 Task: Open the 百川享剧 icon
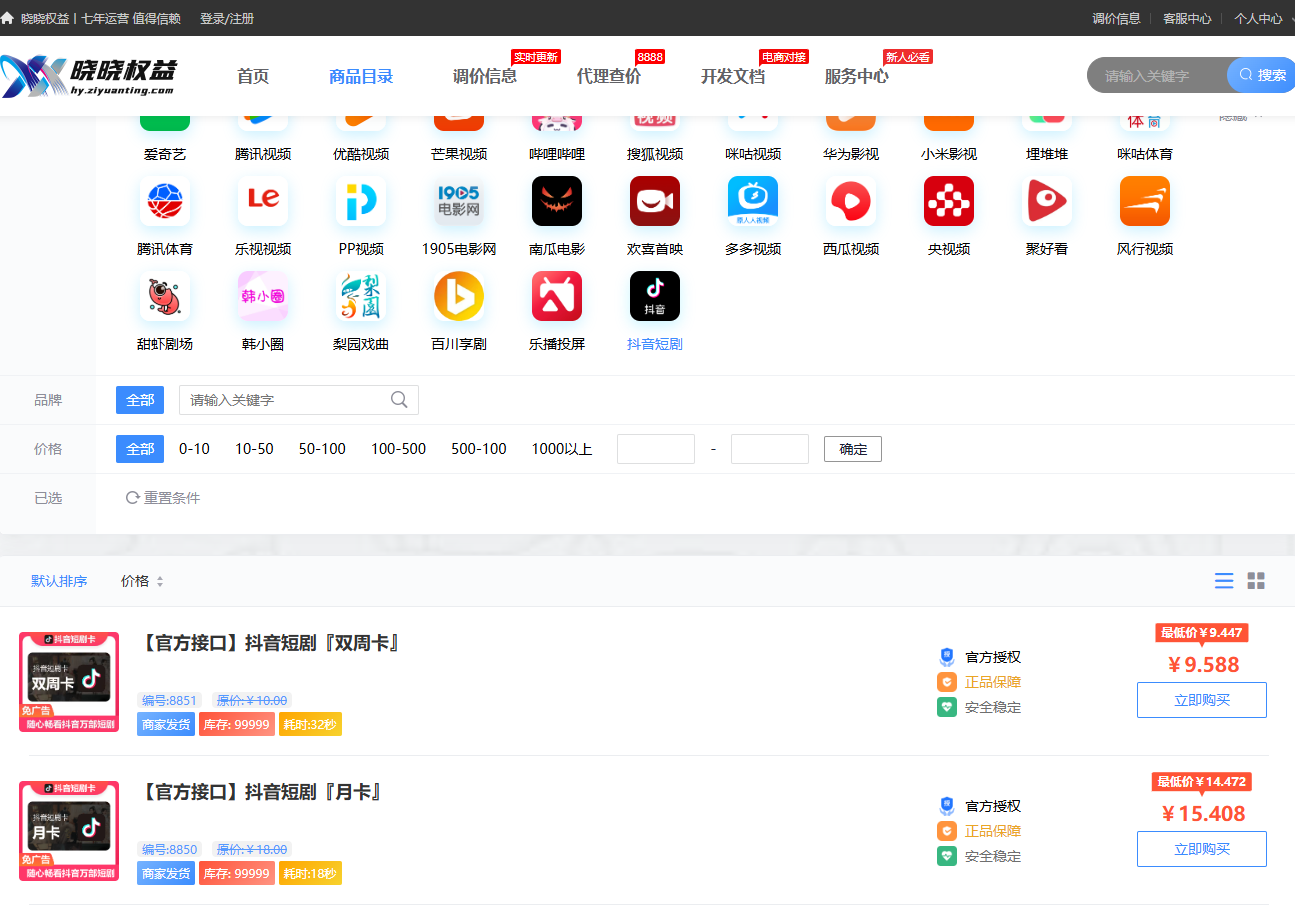pyautogui.click(x=459, y=297)
